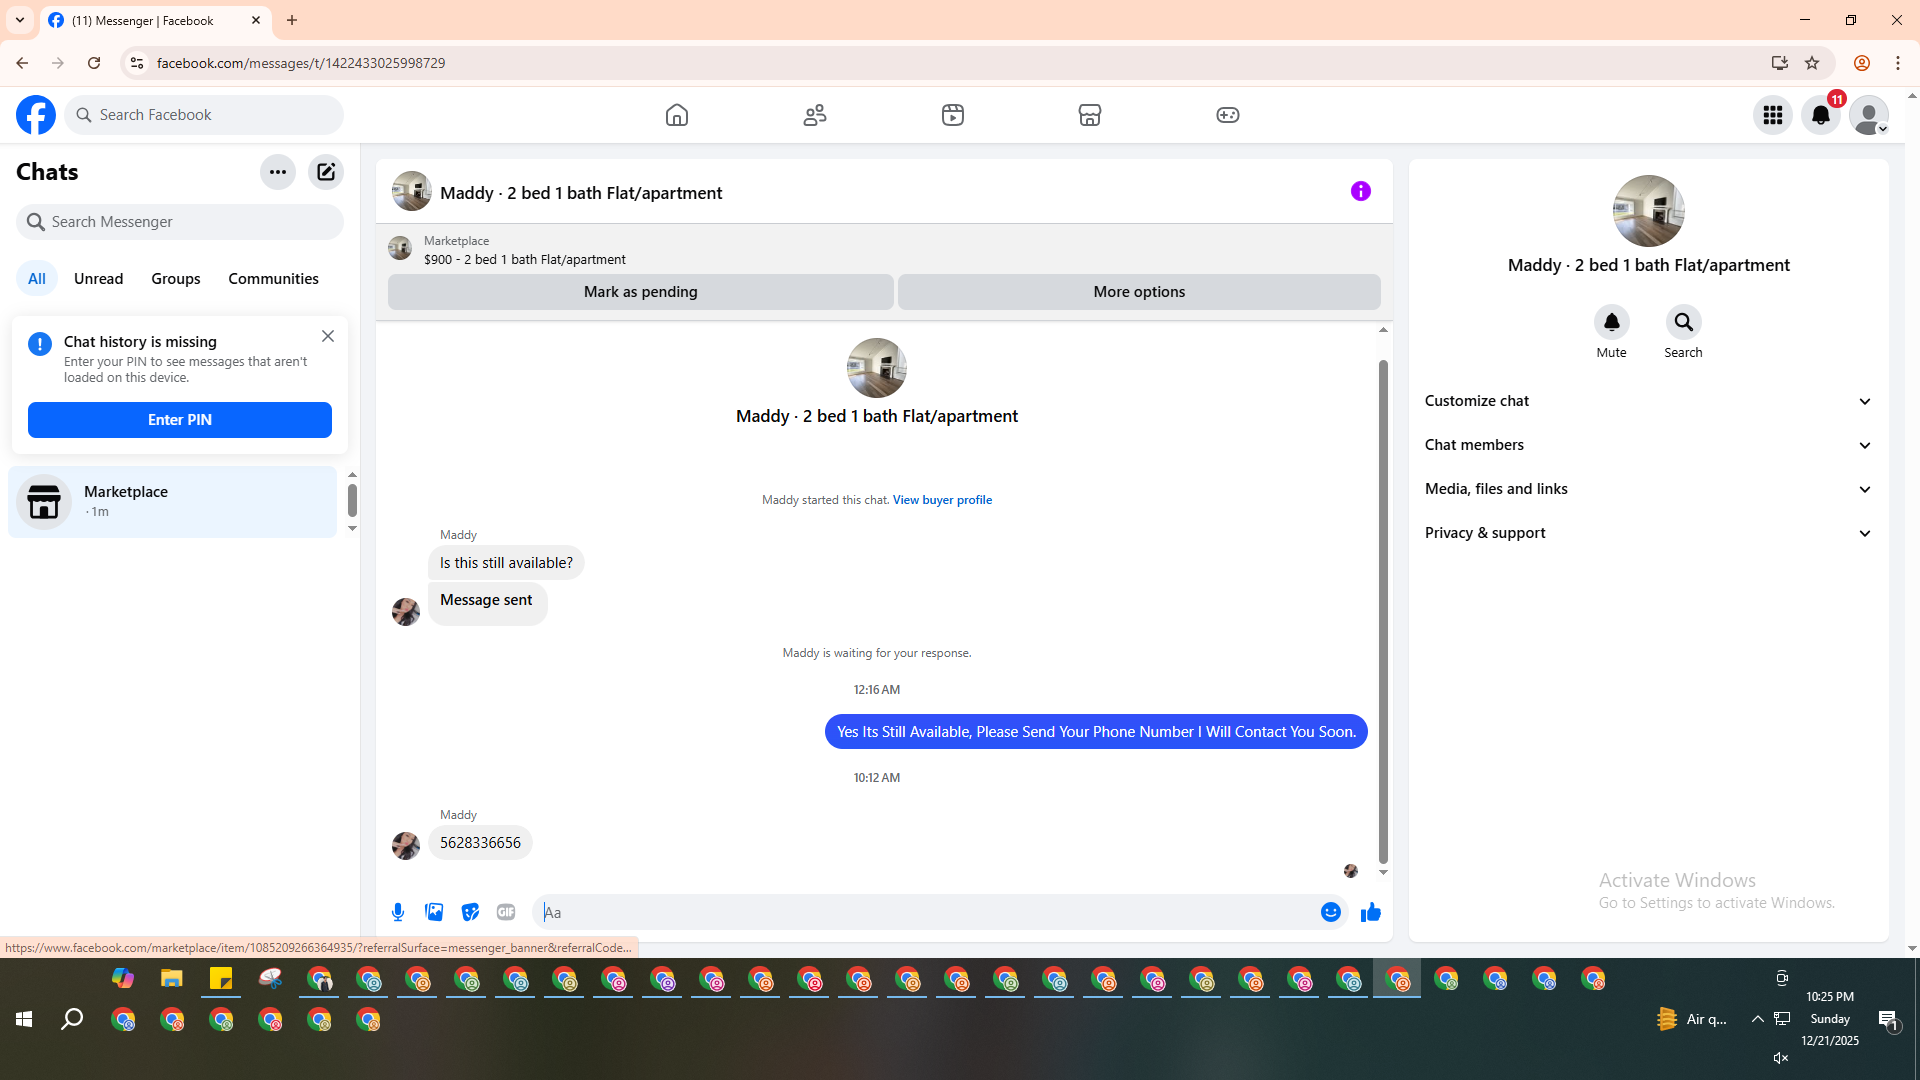Click the 5628336656 message bubble
The image size is (1920, 1080).
click(480, 843)
